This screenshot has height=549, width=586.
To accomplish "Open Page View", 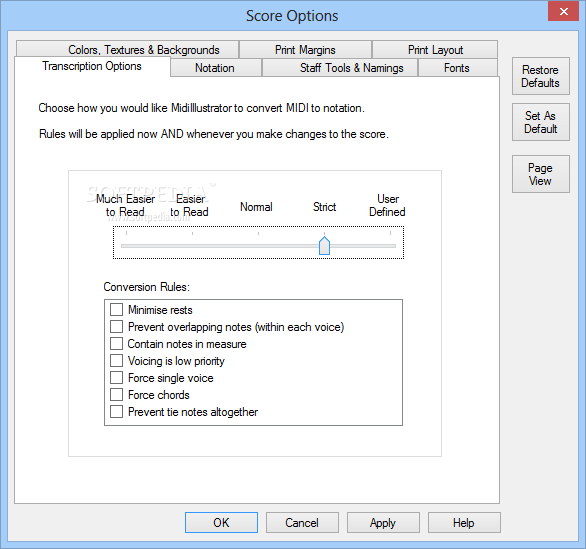I will [x=540, y=174].
